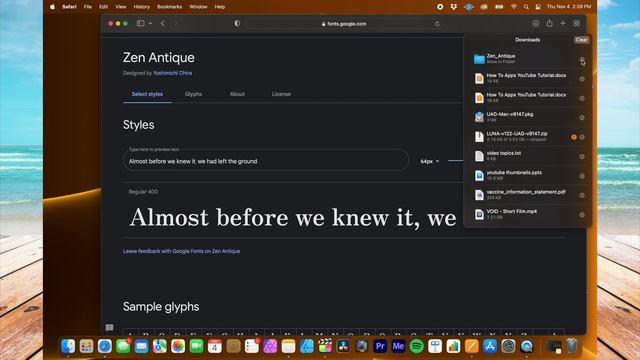Open the youtube thumbnails.pptx download entry
The width and height of the screenshot is (640, 360).
pos(527,176)
